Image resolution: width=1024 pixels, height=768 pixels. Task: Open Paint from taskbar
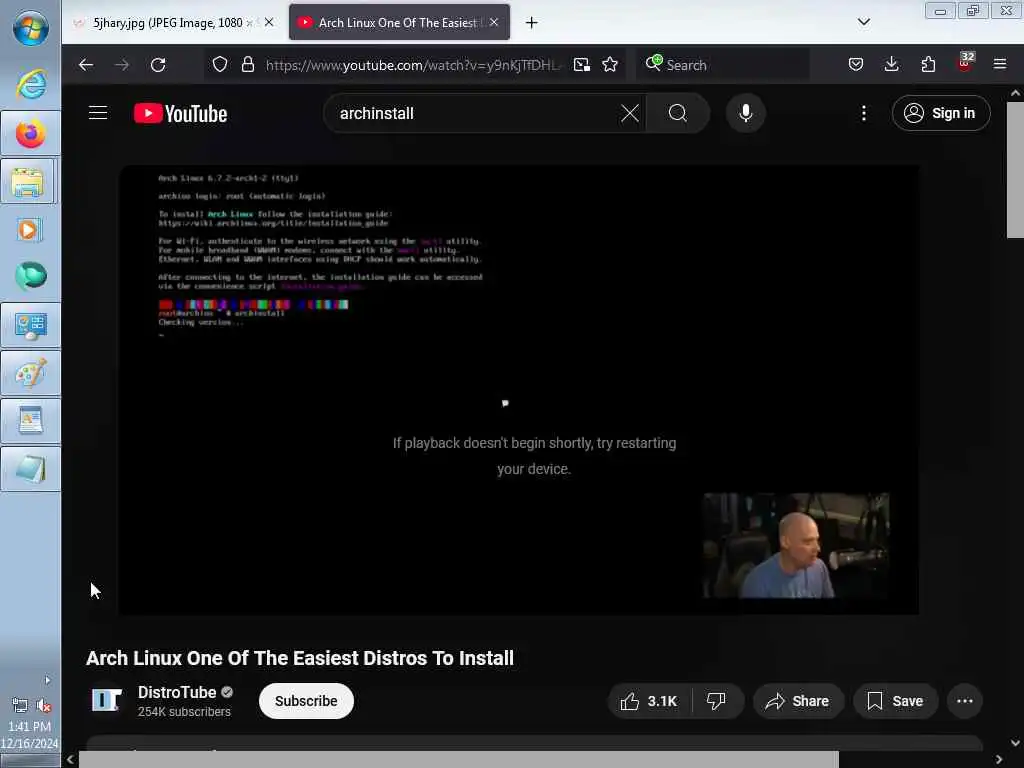pos(31,374)
